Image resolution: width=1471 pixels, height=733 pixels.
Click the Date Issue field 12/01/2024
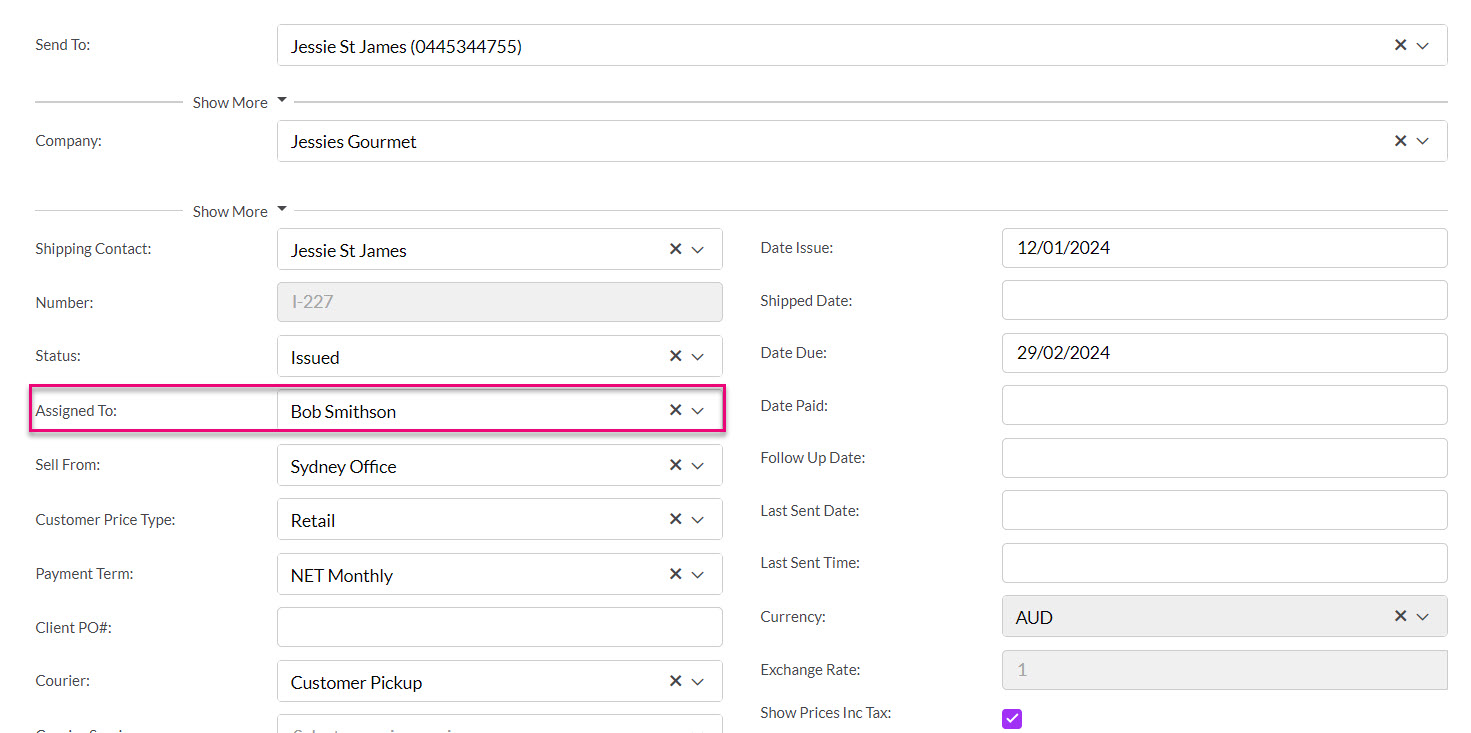point(1224,248)
